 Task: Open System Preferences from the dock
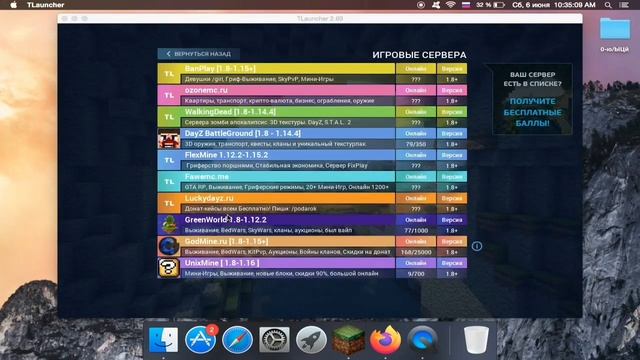274,340
